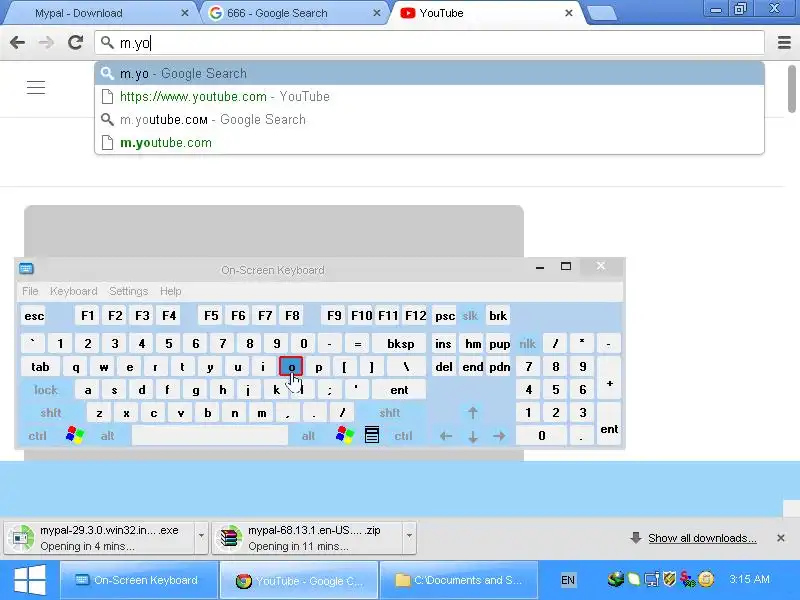Toggle the slk scroll lock key
This screenshot has width=800, height=600.
(x=470, y=316)
